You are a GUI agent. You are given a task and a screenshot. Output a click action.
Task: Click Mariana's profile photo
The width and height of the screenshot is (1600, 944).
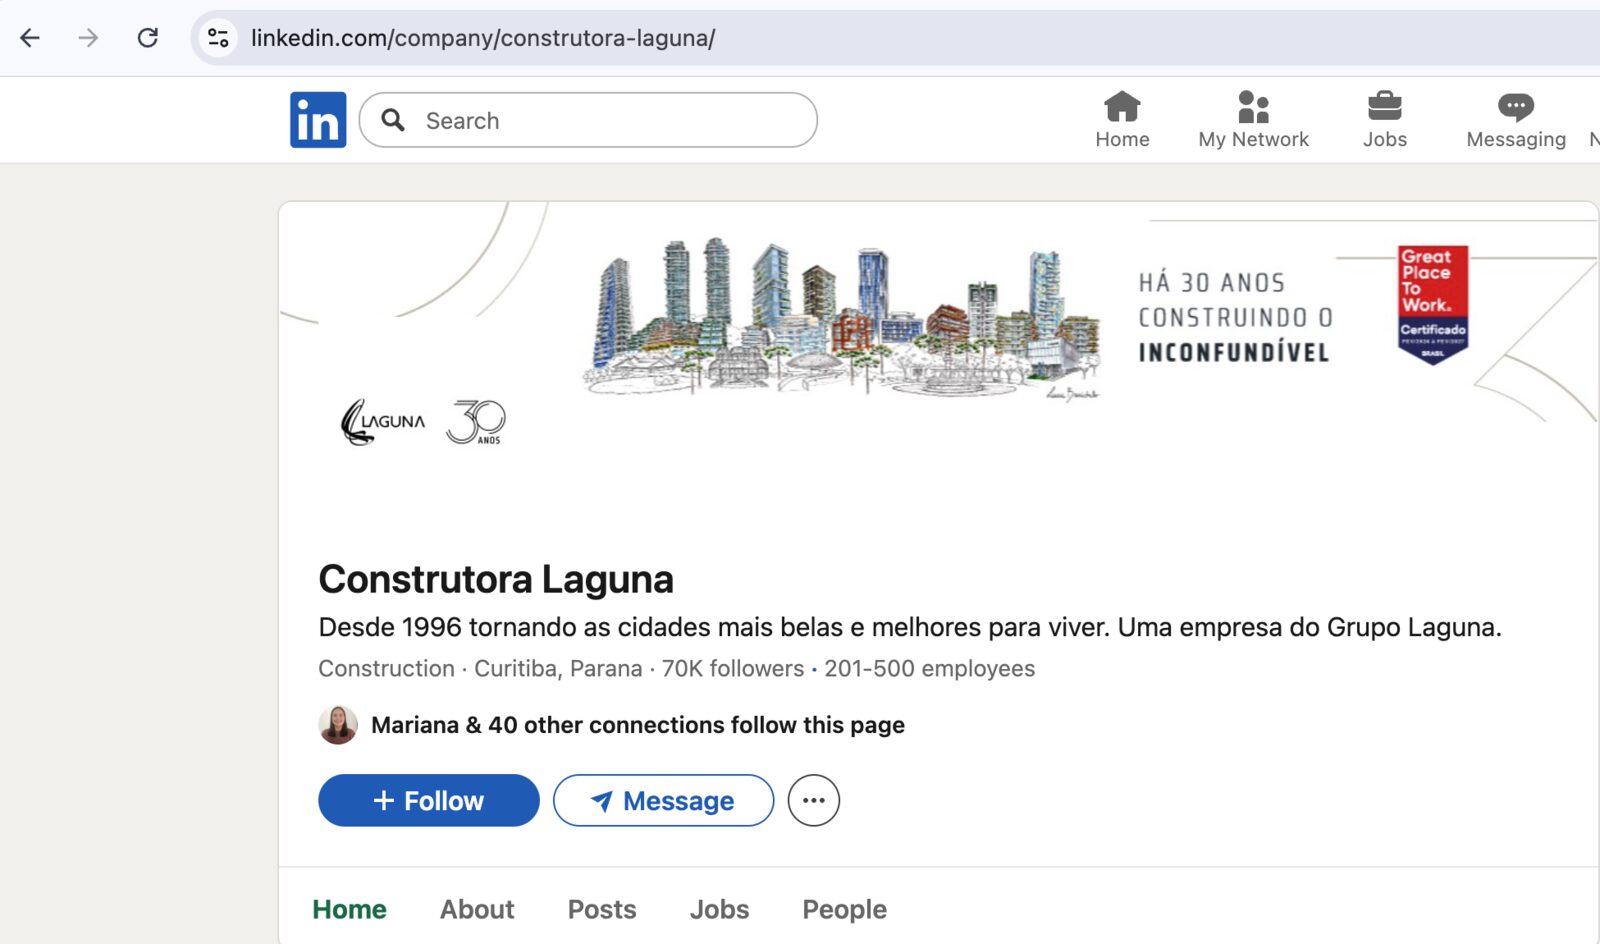click(338, 725)
